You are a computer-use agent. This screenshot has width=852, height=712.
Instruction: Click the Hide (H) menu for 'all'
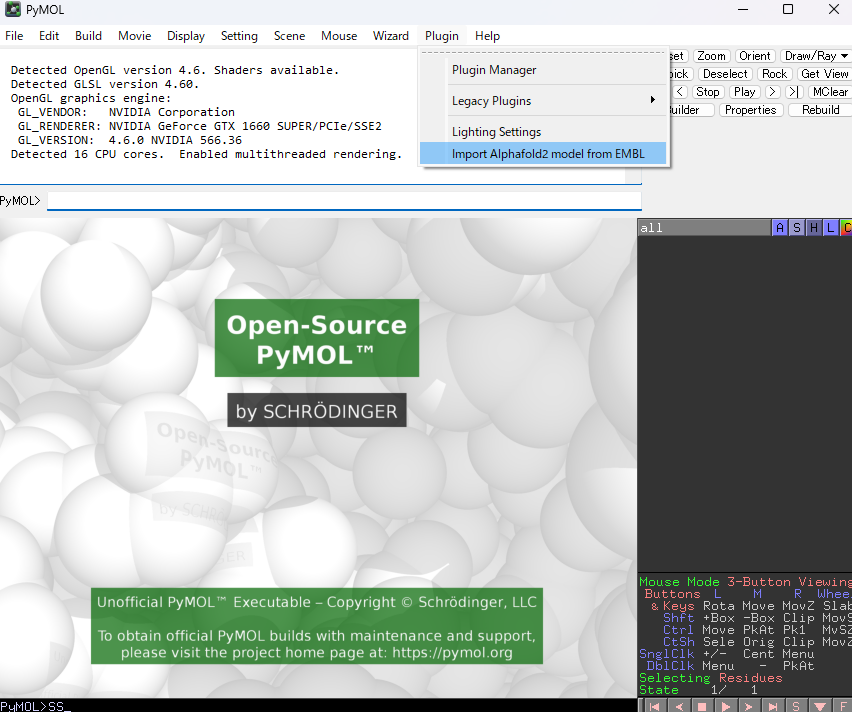click(x=814, y=227)
